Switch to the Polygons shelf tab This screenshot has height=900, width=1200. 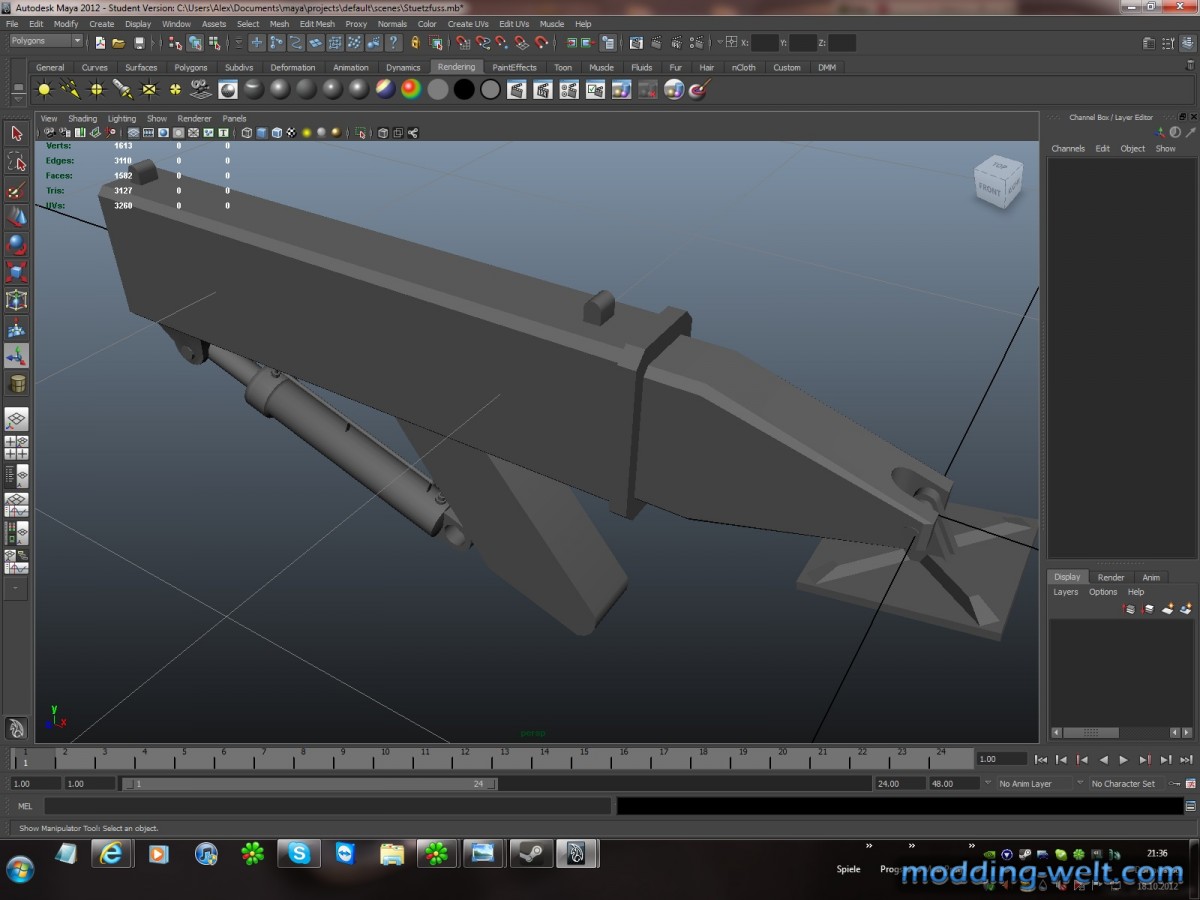click(191, 68)
